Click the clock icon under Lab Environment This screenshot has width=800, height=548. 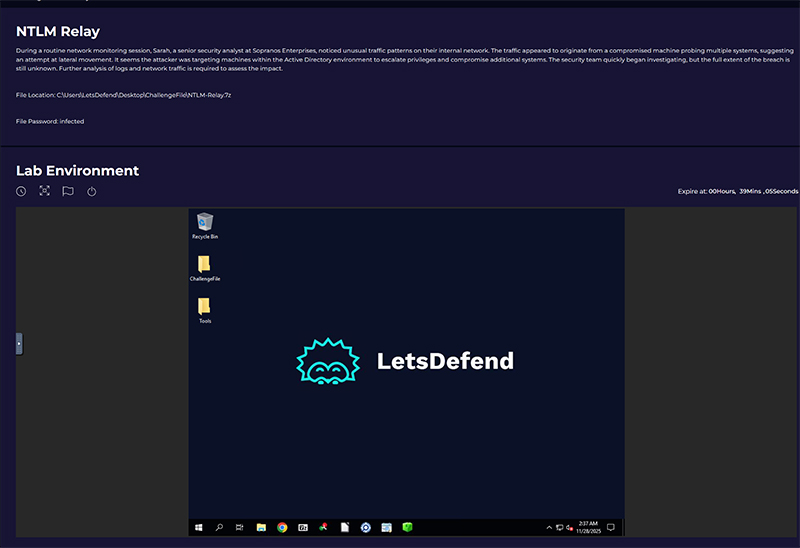(x=21, y=191)
